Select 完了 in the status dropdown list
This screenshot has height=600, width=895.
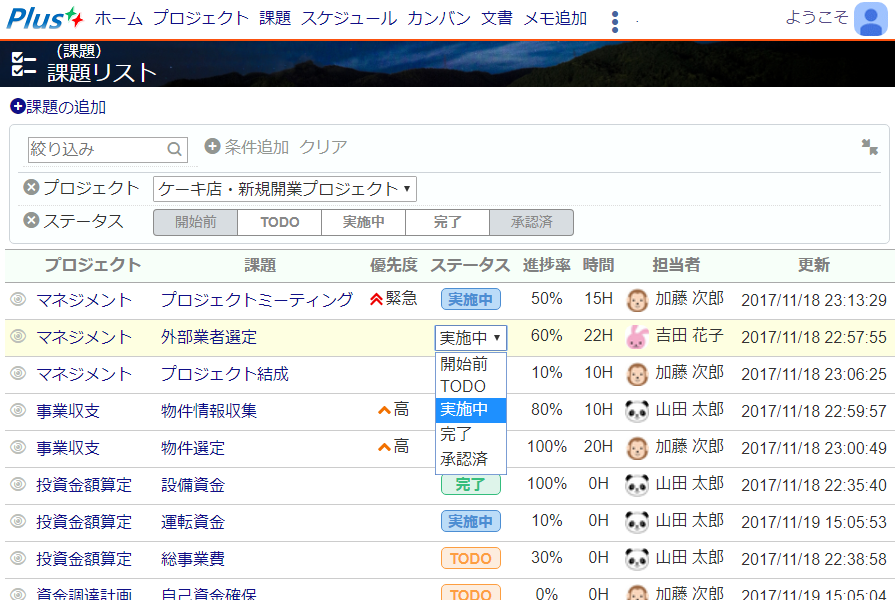coord(456,435)
